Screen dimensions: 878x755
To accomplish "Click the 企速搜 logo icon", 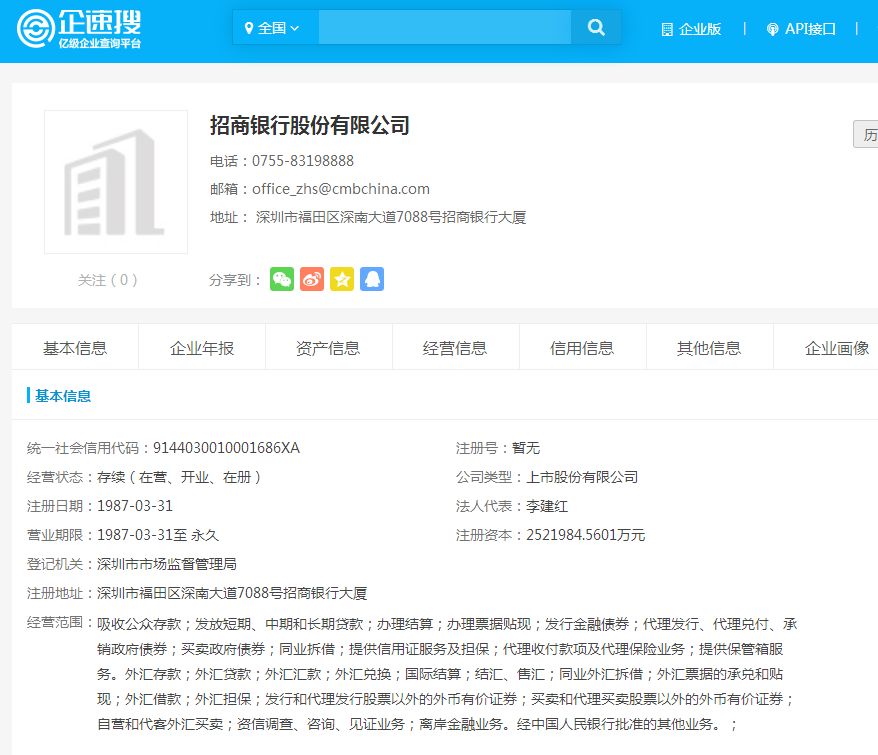I will coord(34,27).
